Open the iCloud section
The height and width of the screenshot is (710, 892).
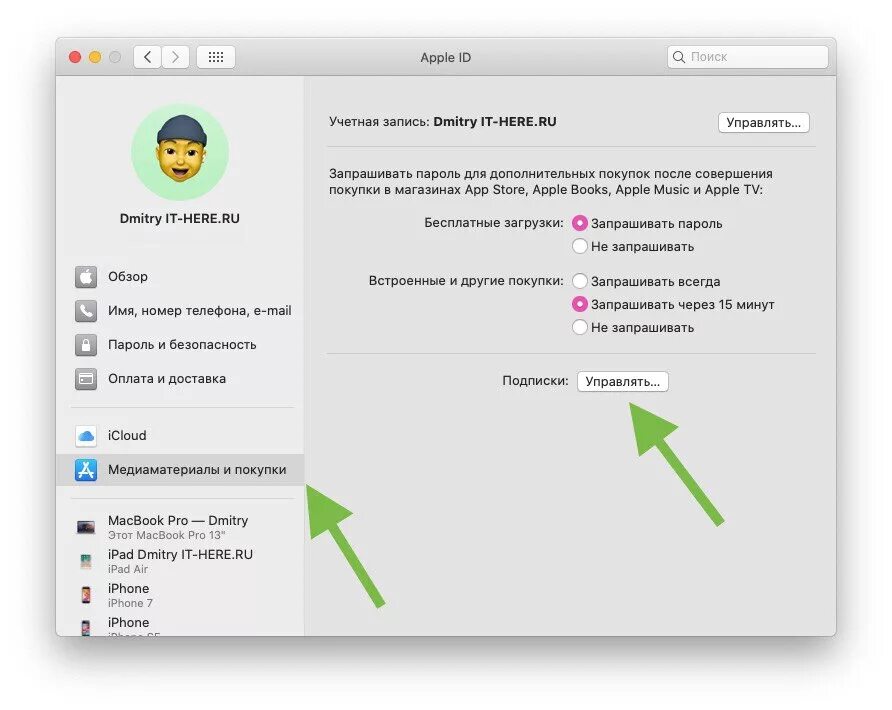(x=180, y=436)
